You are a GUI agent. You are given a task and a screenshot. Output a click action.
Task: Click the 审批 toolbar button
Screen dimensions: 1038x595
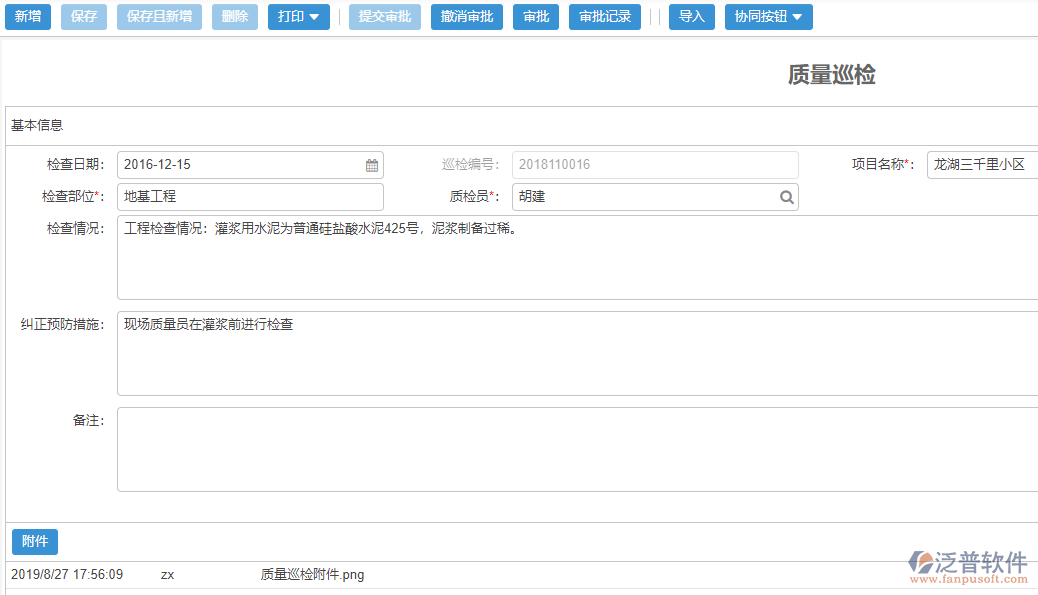point(536,17)
